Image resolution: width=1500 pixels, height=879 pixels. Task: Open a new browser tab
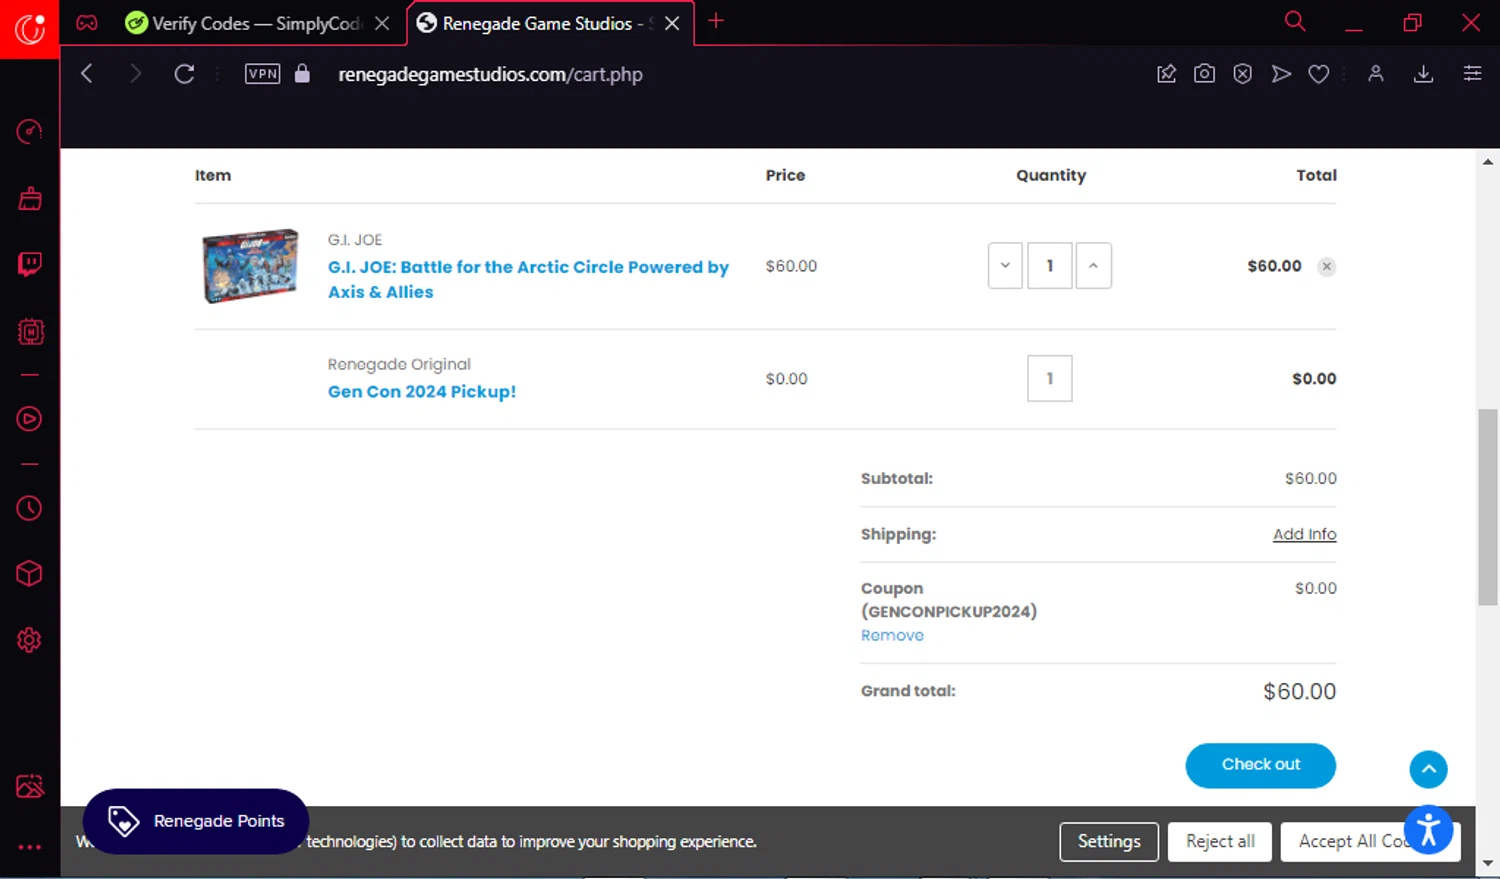pyautogui.click(x=716, y=22)
